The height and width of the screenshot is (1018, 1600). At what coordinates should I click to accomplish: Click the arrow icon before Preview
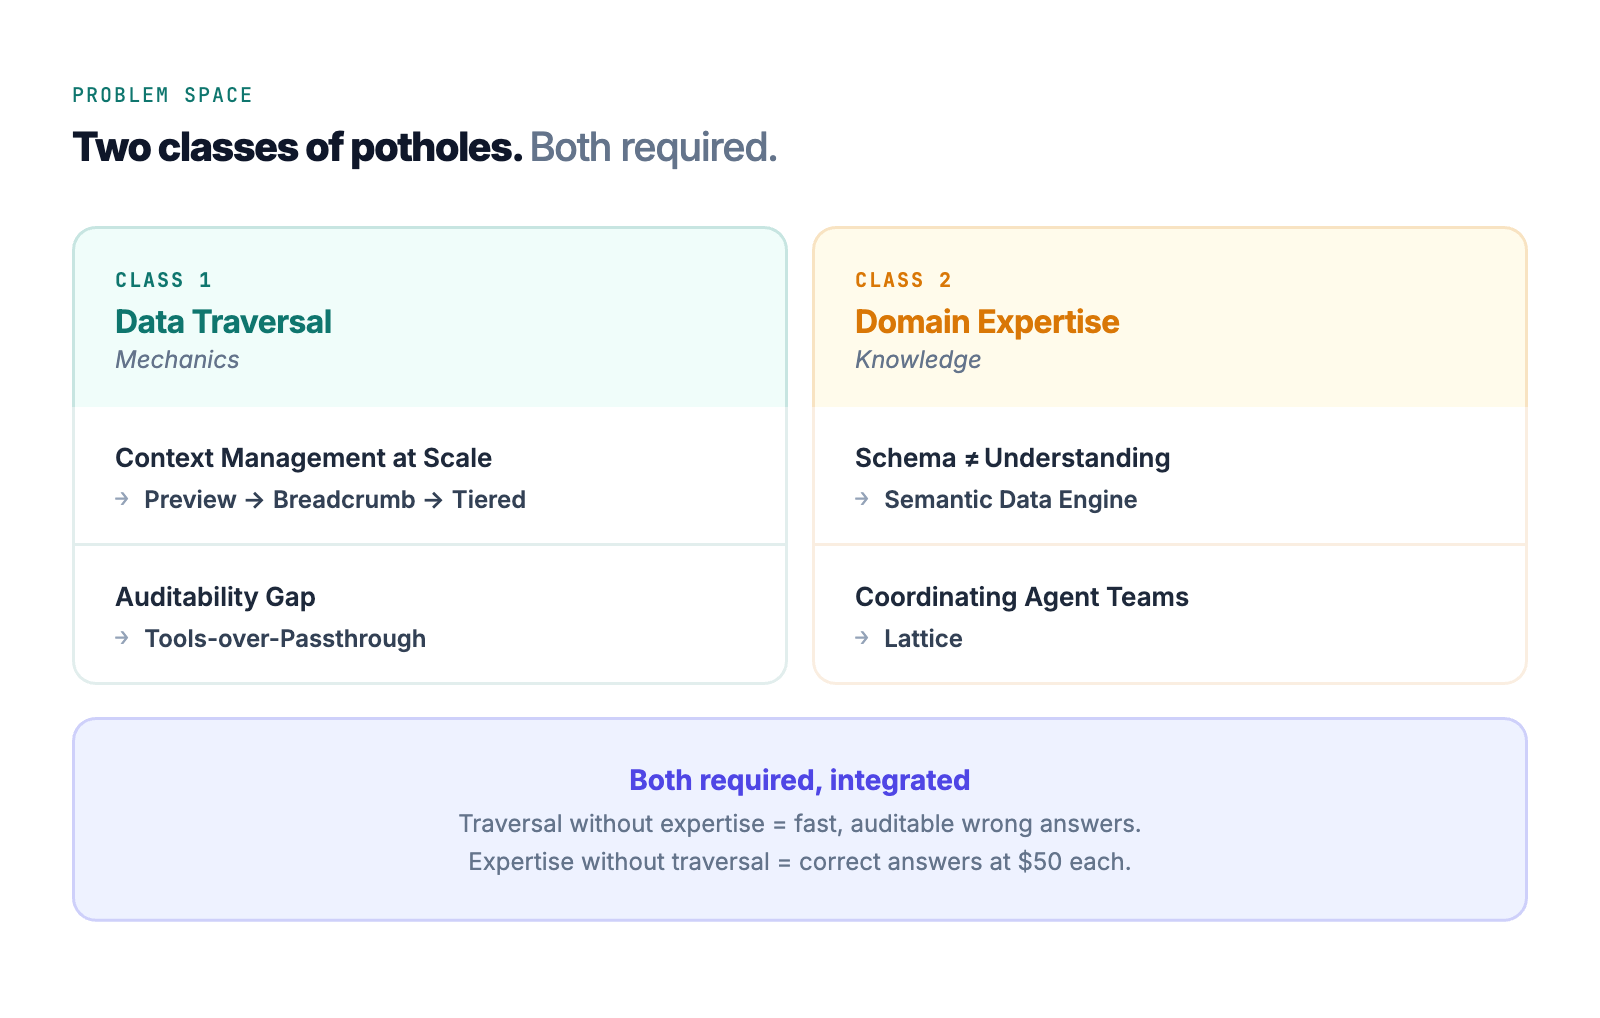(122, 499)
